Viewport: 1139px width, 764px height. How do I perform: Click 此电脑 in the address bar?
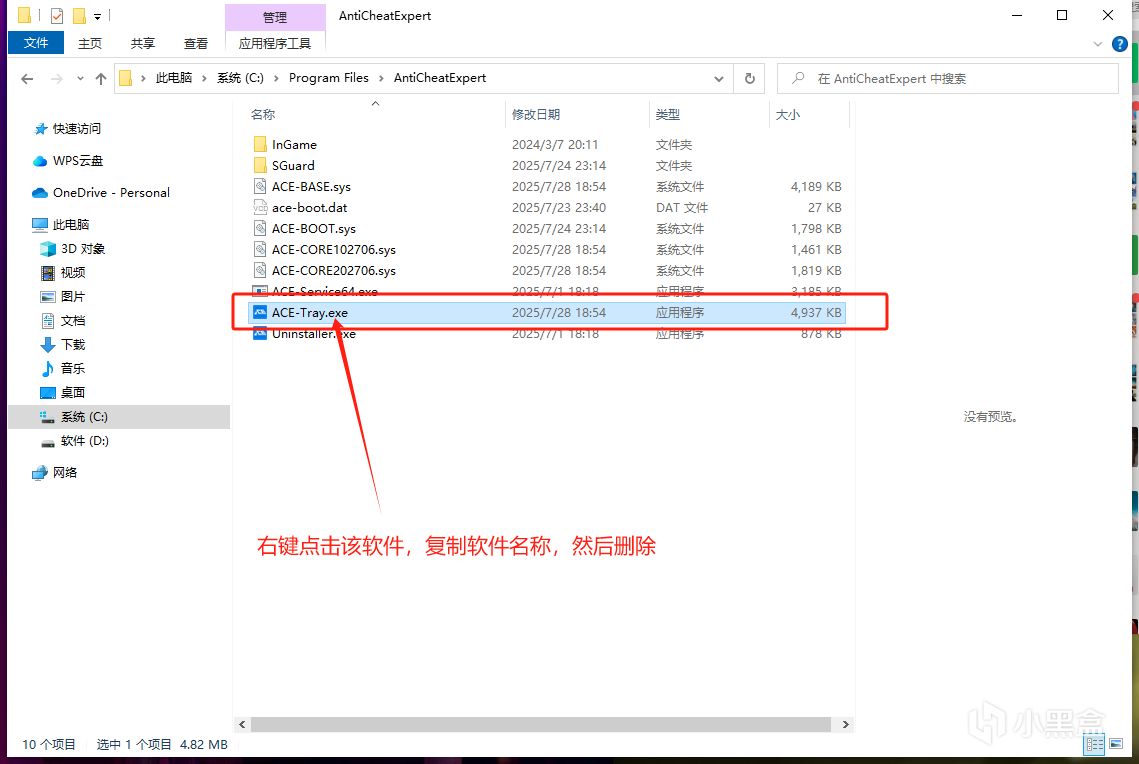coord(174,78)
